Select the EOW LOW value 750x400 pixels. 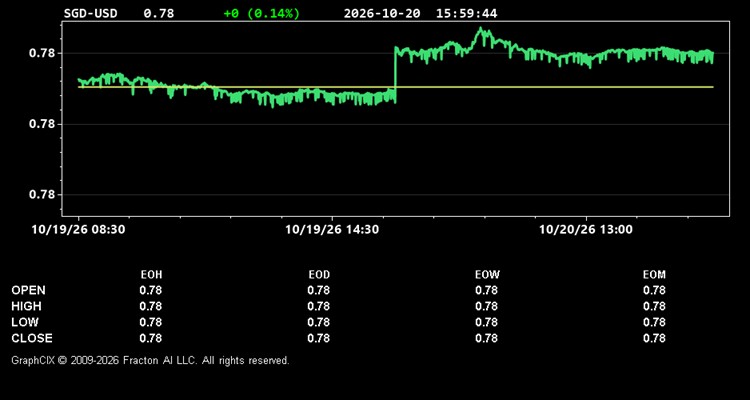click(x=486, y=322)
